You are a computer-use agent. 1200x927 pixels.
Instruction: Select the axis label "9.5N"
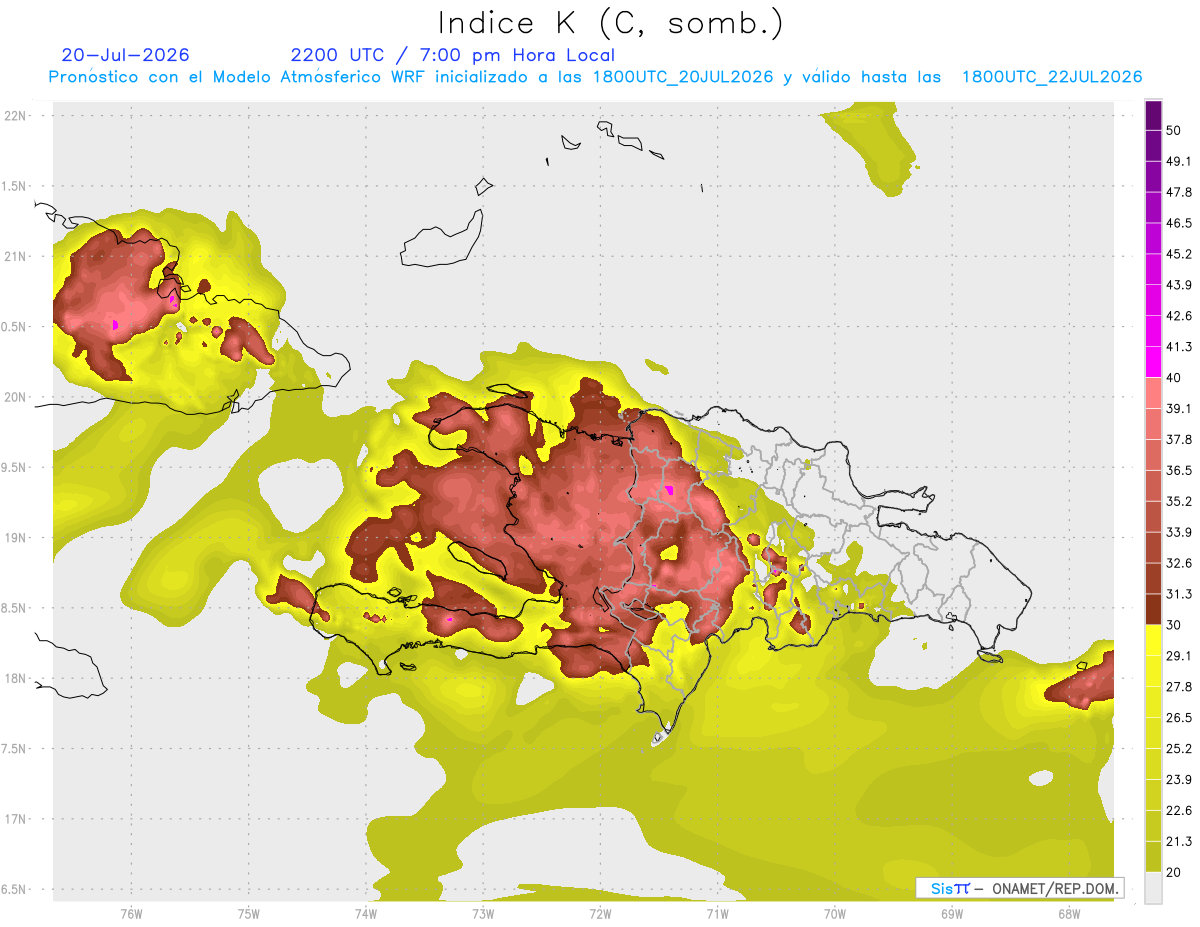coord(15,467)
